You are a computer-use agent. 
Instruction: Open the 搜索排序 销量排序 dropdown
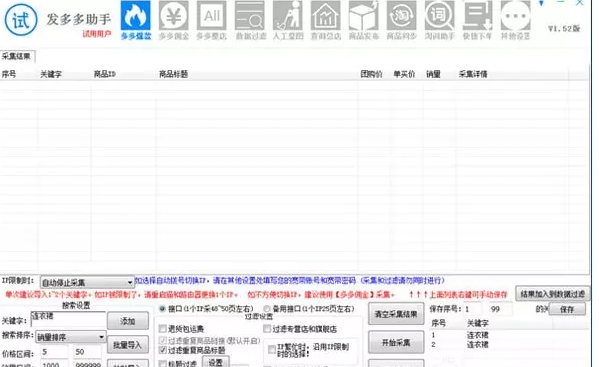71,337
